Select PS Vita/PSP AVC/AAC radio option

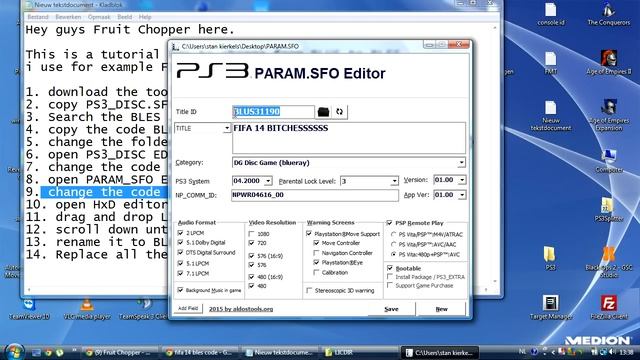393,244
